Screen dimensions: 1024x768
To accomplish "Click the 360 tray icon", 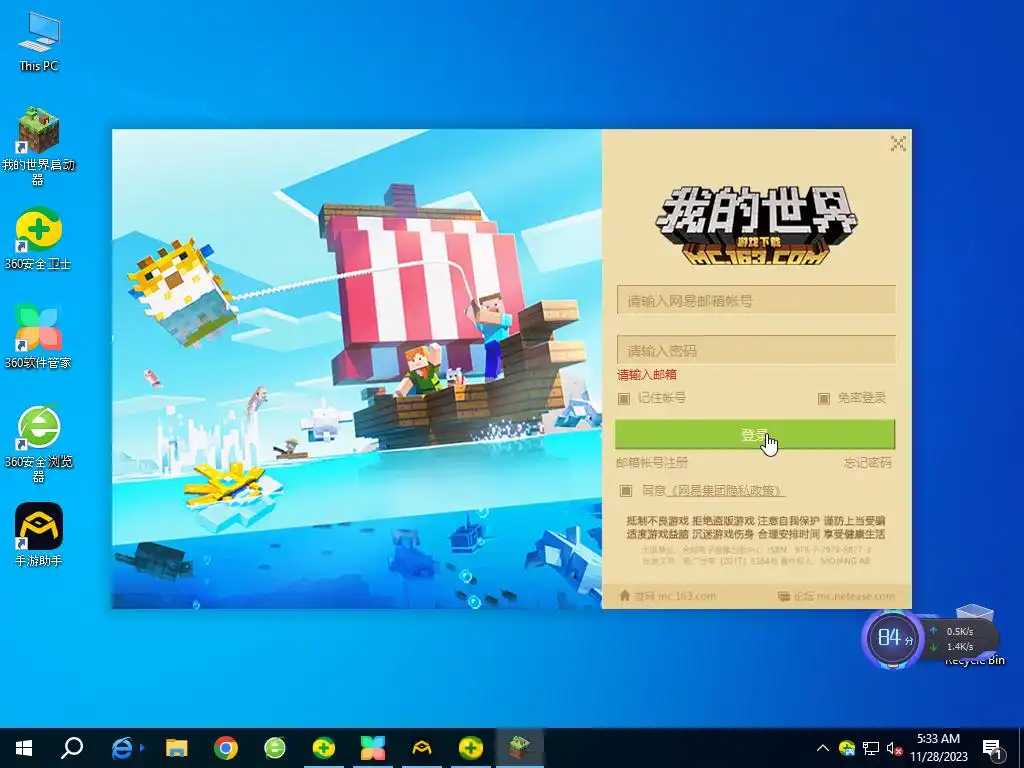I will (x=847, y=748).
